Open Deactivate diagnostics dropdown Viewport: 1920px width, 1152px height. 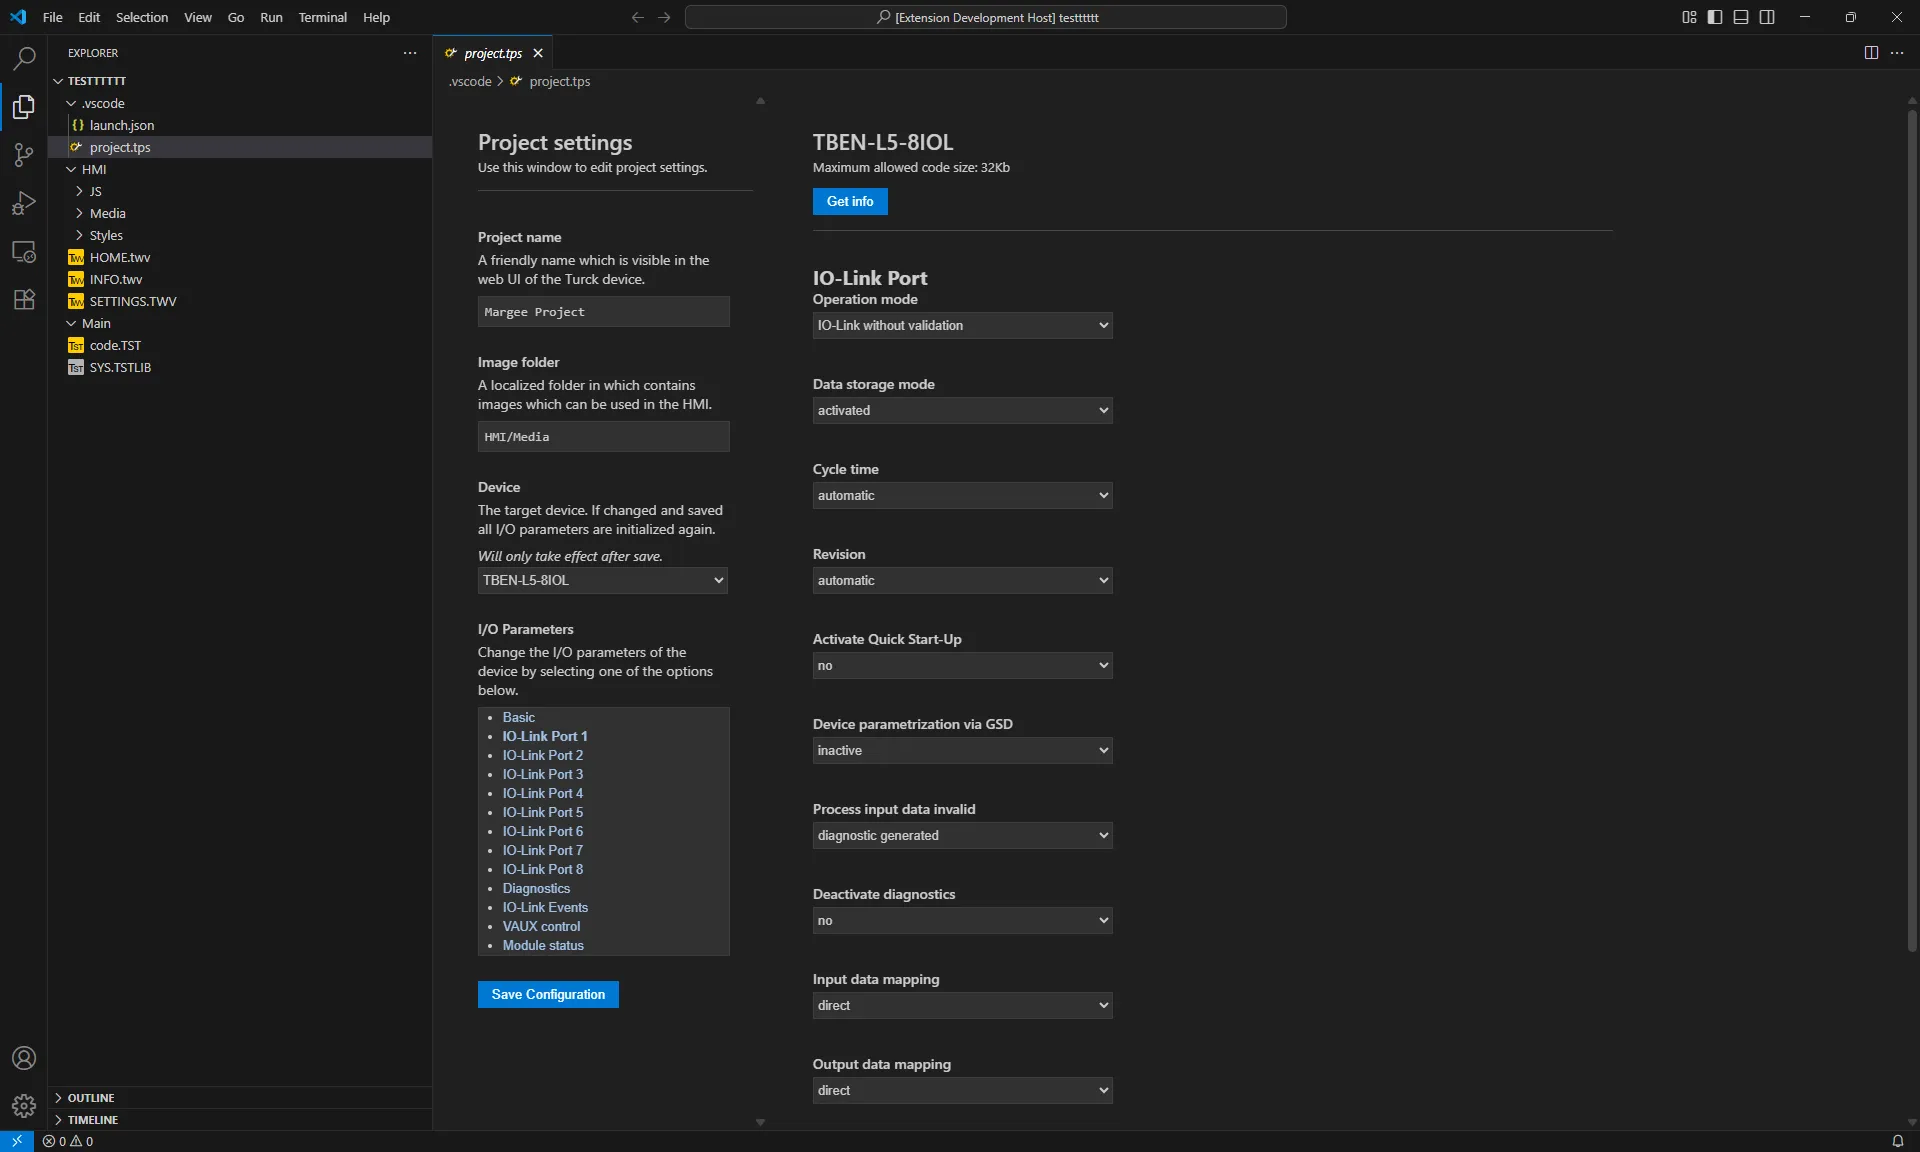tap(962, 920)
